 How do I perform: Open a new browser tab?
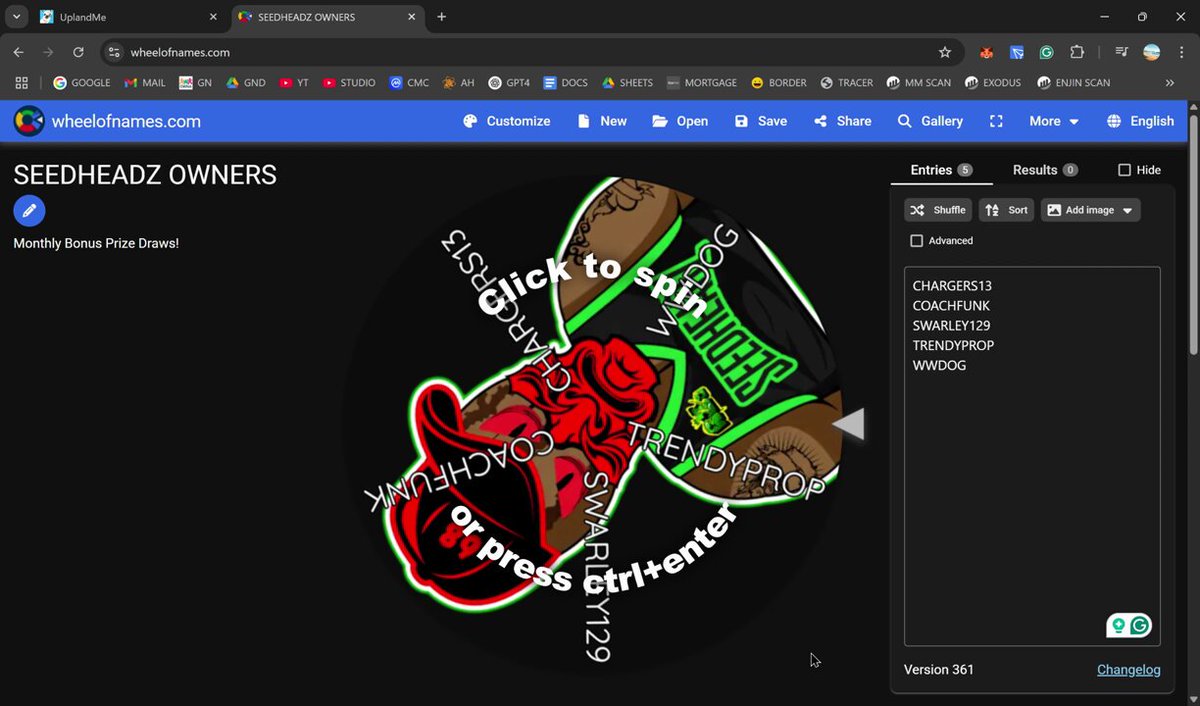[x=442, y=17]
